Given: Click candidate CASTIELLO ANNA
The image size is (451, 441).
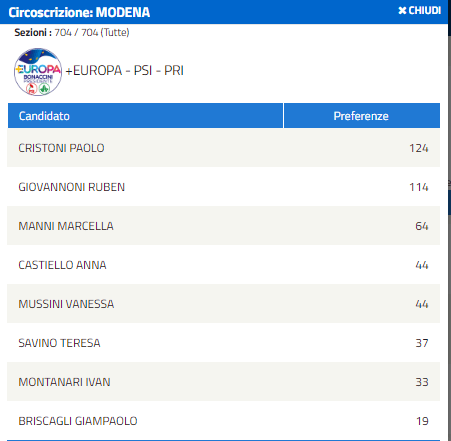Looking at the screenshot, I should coord(62,265).
